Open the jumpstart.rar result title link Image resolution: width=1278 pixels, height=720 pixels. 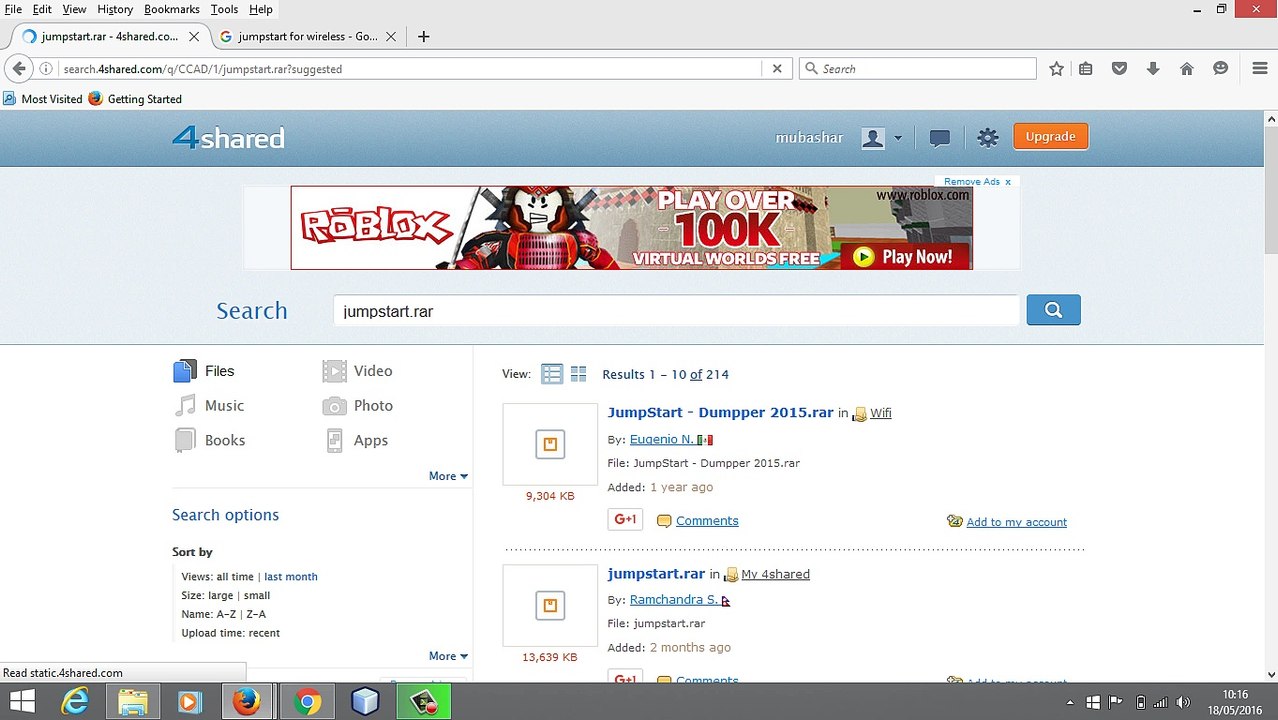tap(656, 573)
